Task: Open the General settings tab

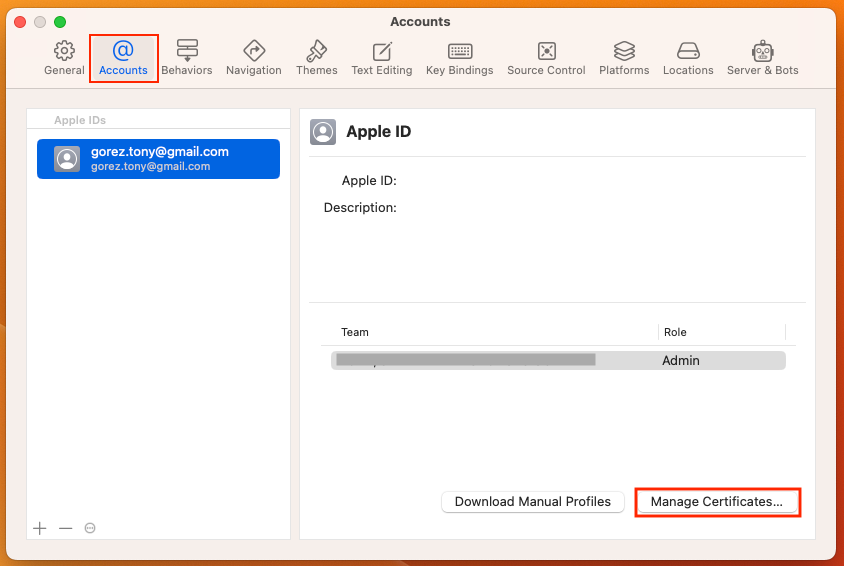Action: (64, 58)
